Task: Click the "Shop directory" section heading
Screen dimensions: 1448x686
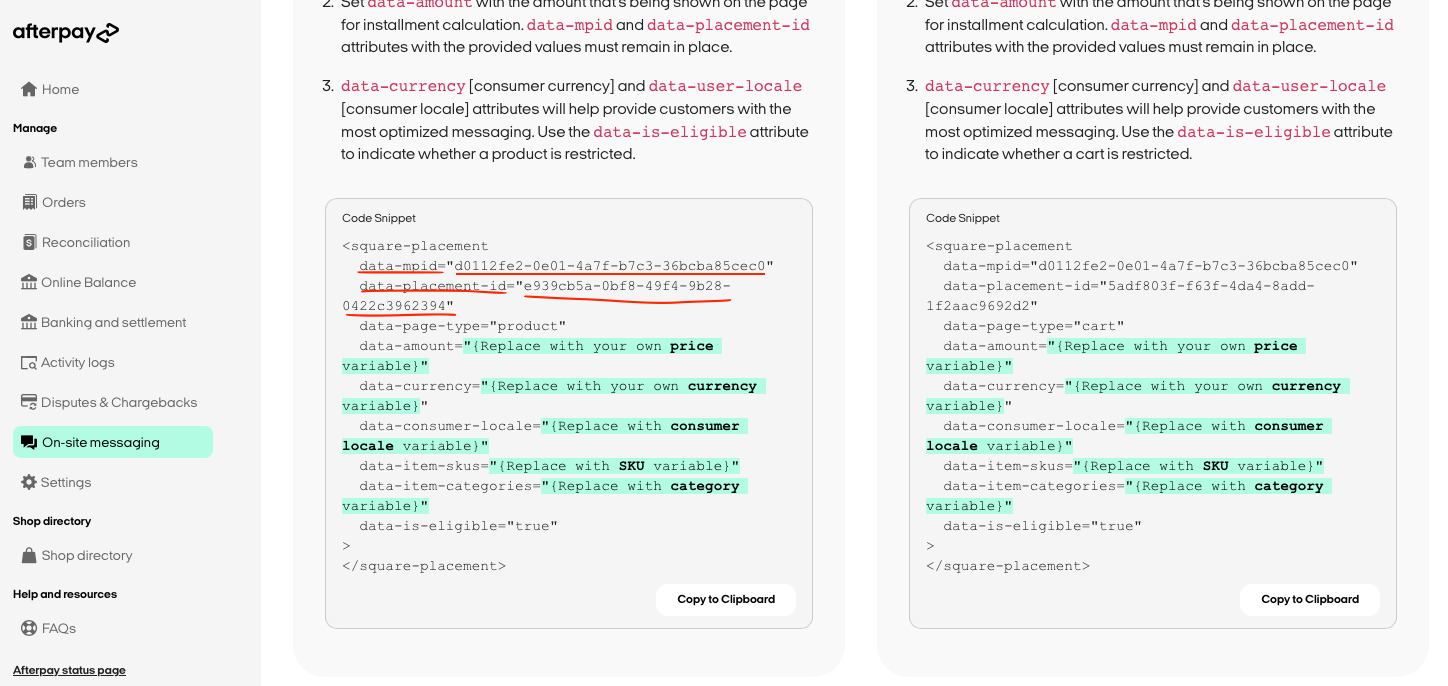Action: coord(52,521)
